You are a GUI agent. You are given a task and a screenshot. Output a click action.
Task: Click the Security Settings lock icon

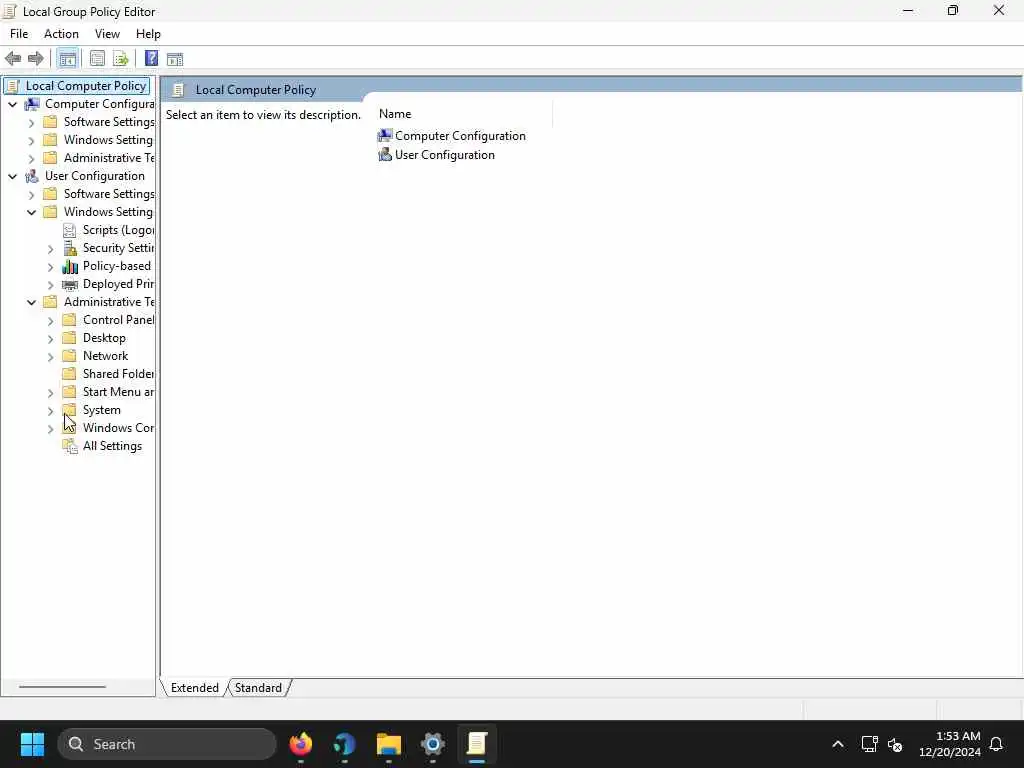[x=69, y=248]
